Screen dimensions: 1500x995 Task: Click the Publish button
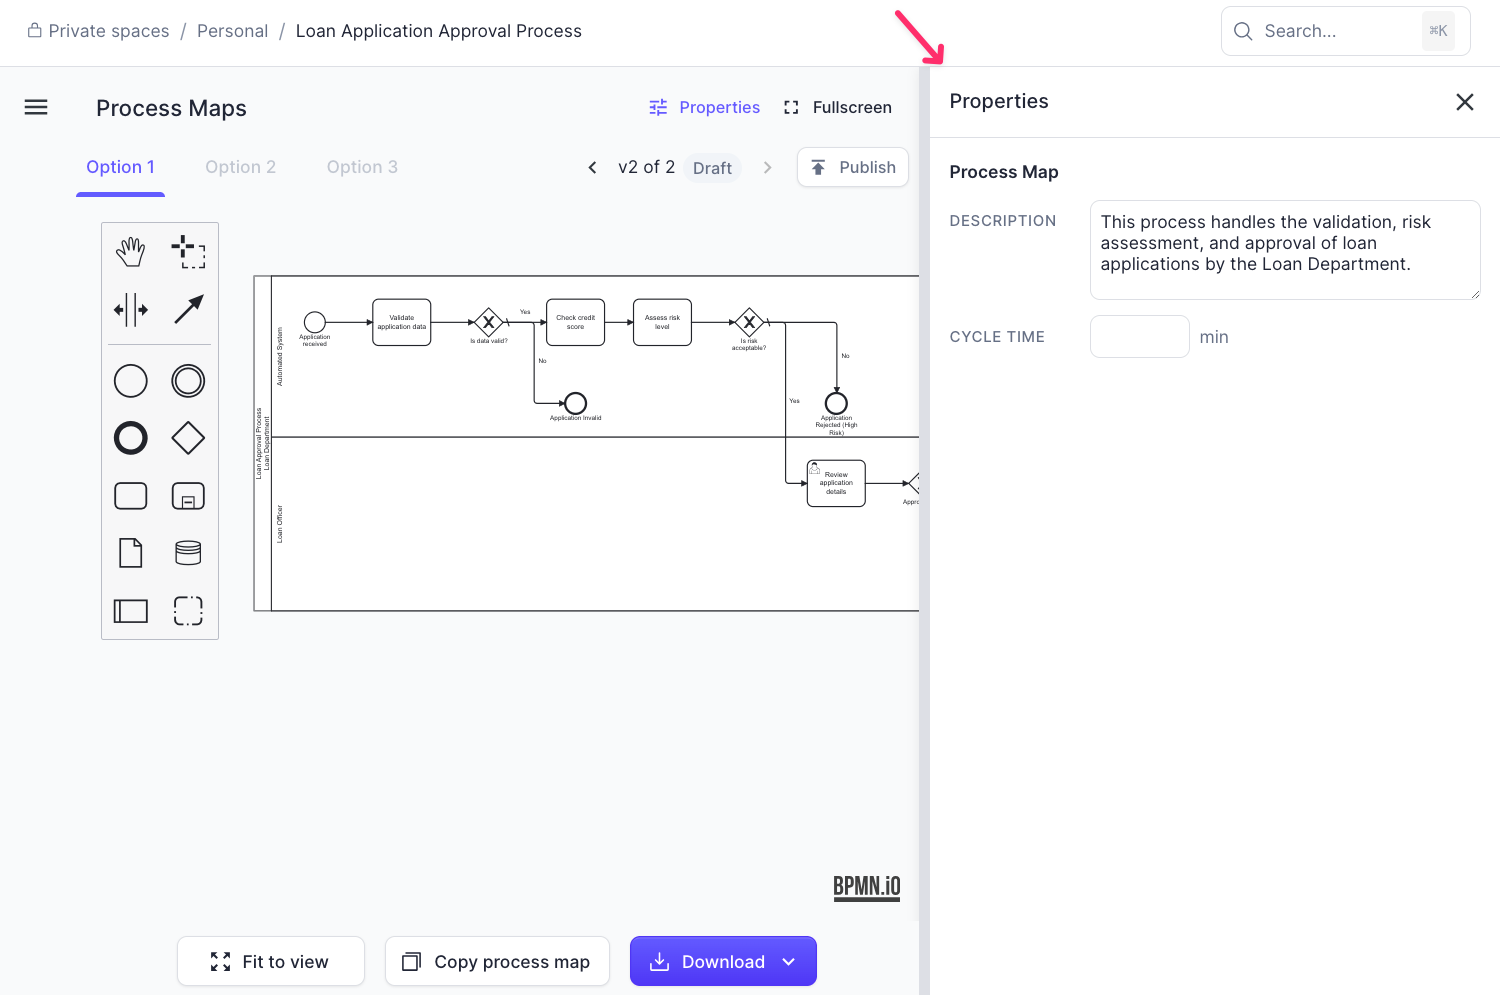coord(853,167)
